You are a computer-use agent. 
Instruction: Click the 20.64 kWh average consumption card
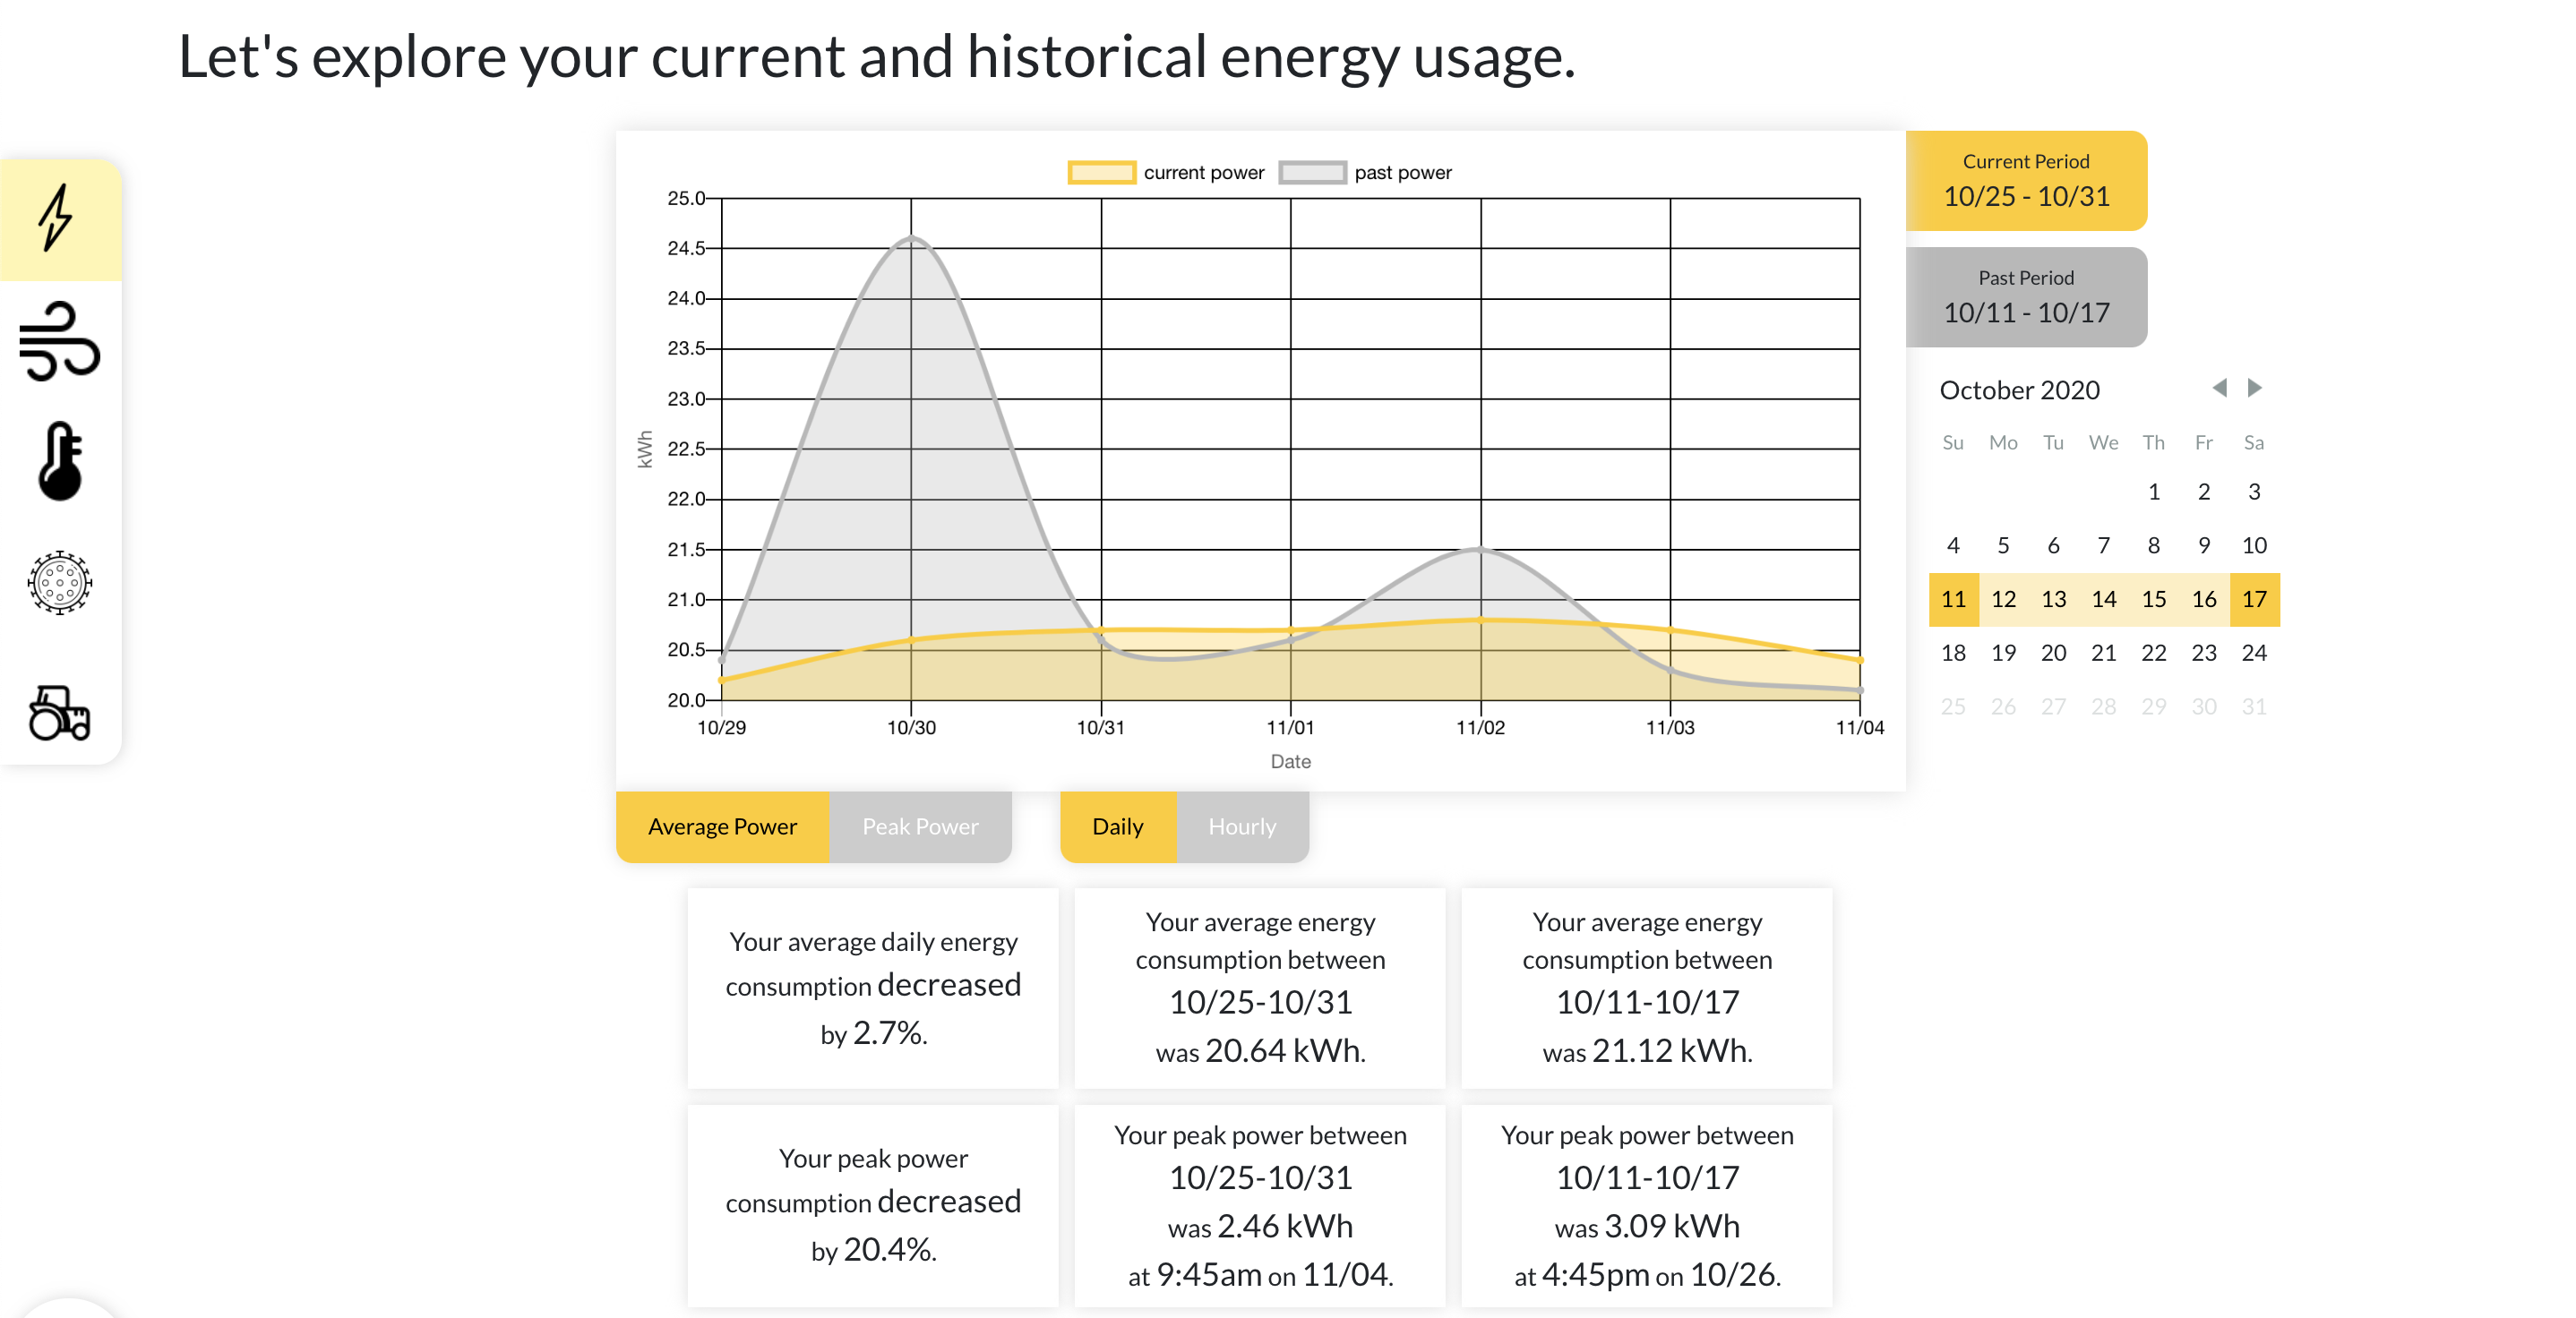1260,987
